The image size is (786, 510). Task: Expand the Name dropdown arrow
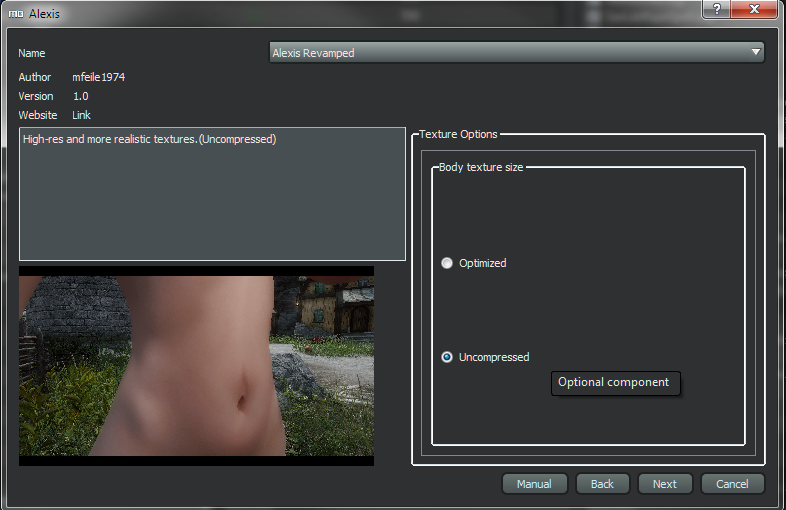click(756, 53)
